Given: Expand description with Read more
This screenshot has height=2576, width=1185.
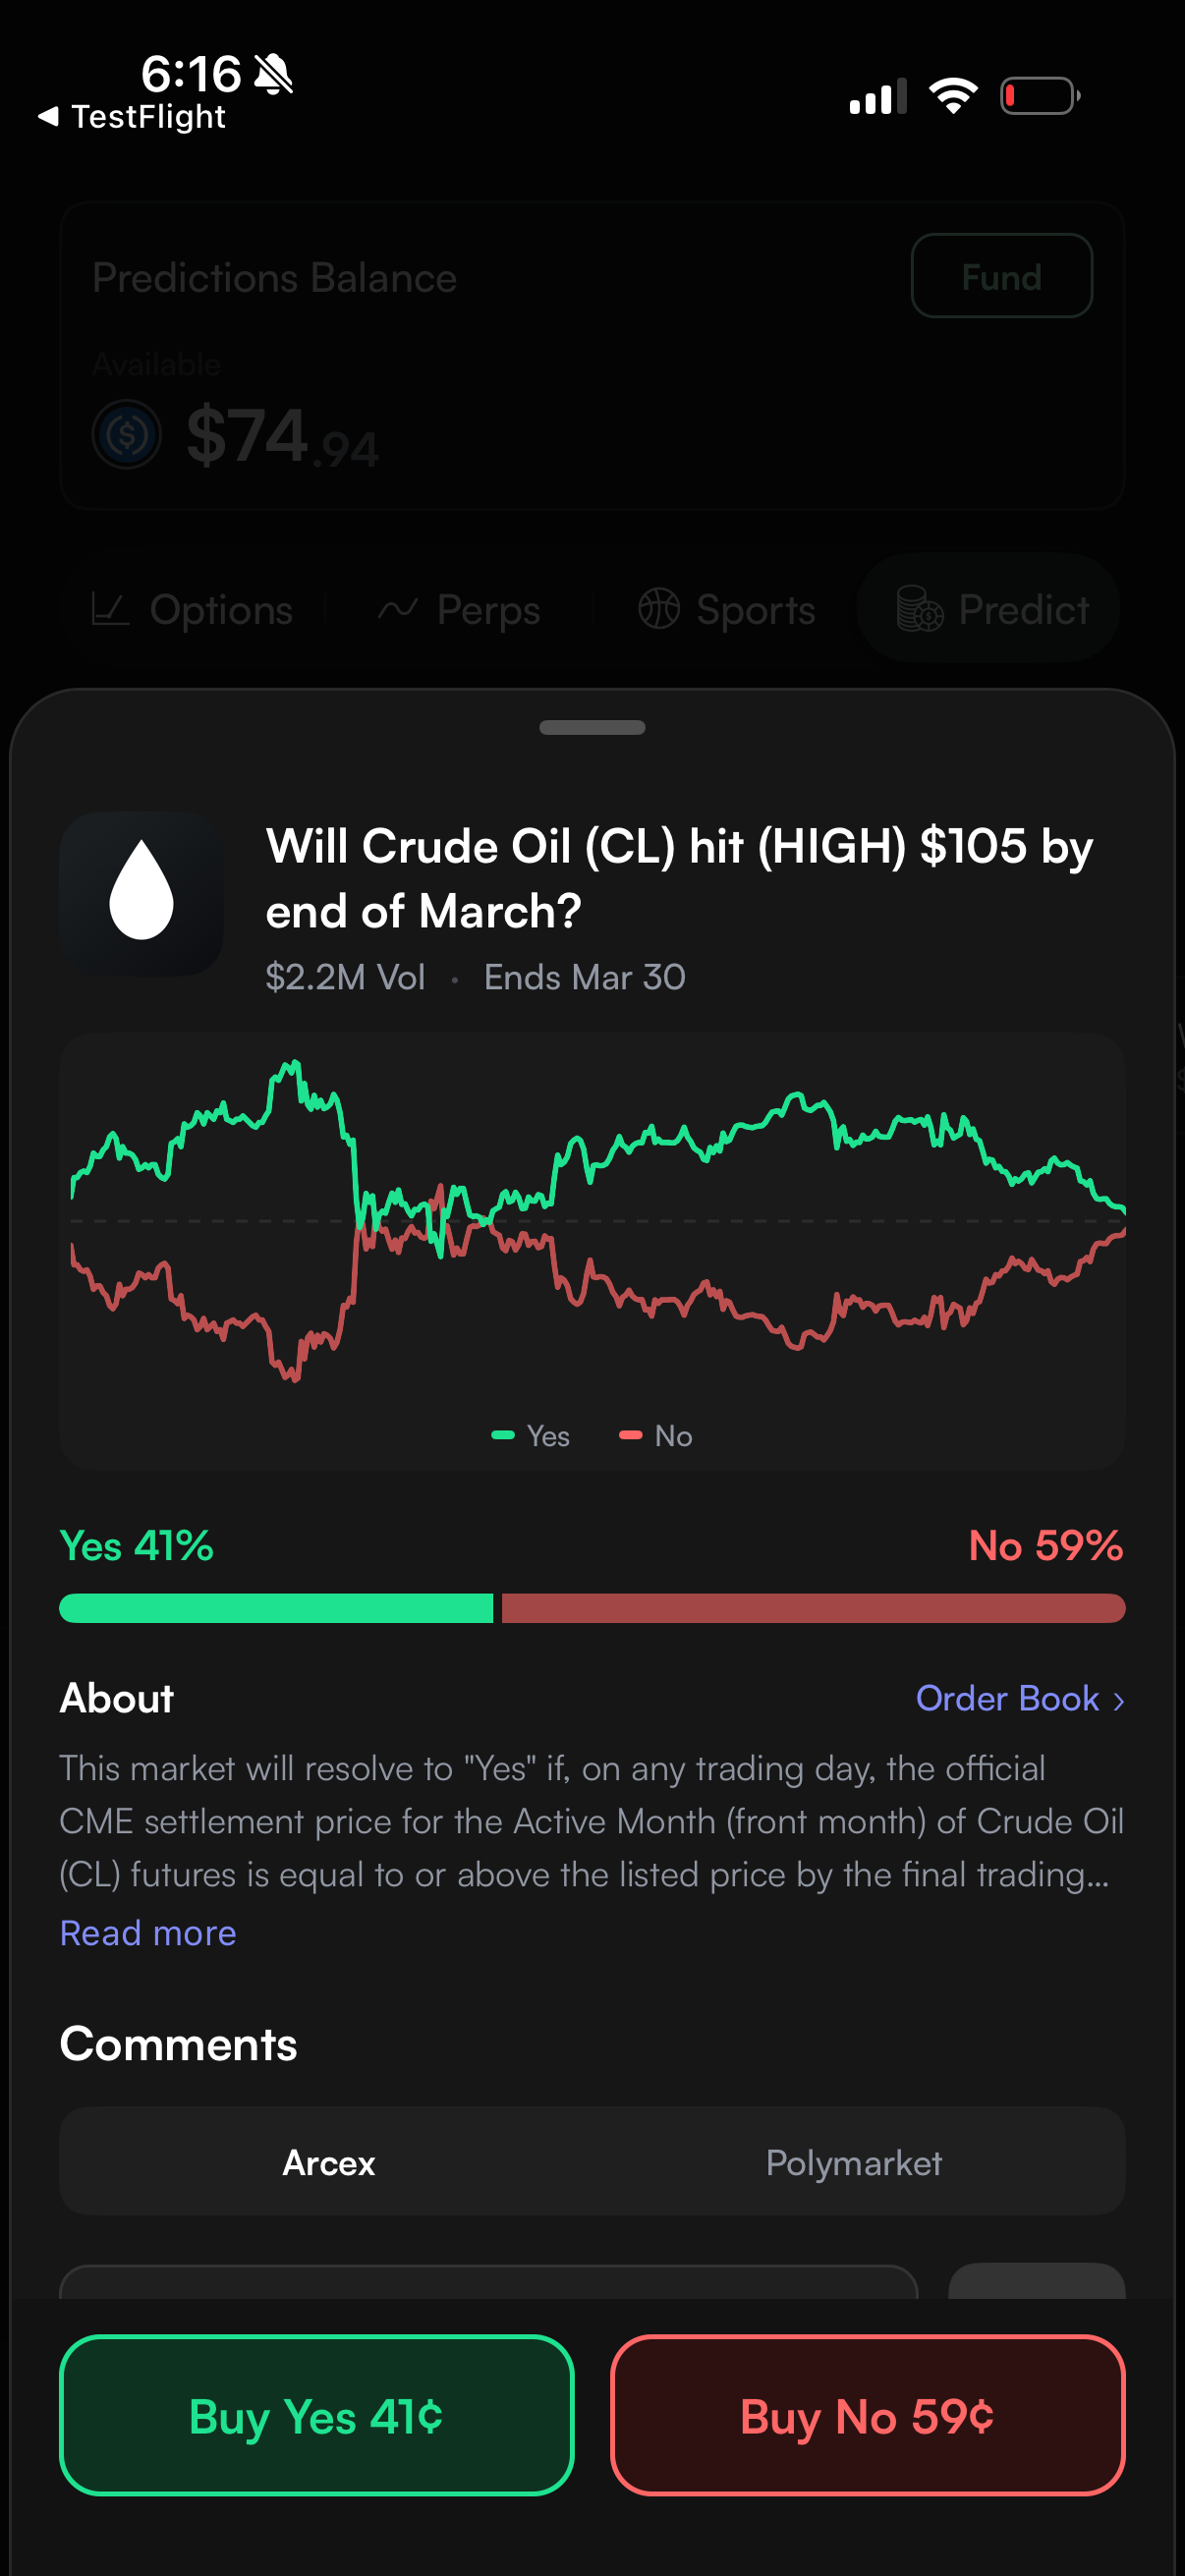Looking at the screenshot, I should 148,1933.
